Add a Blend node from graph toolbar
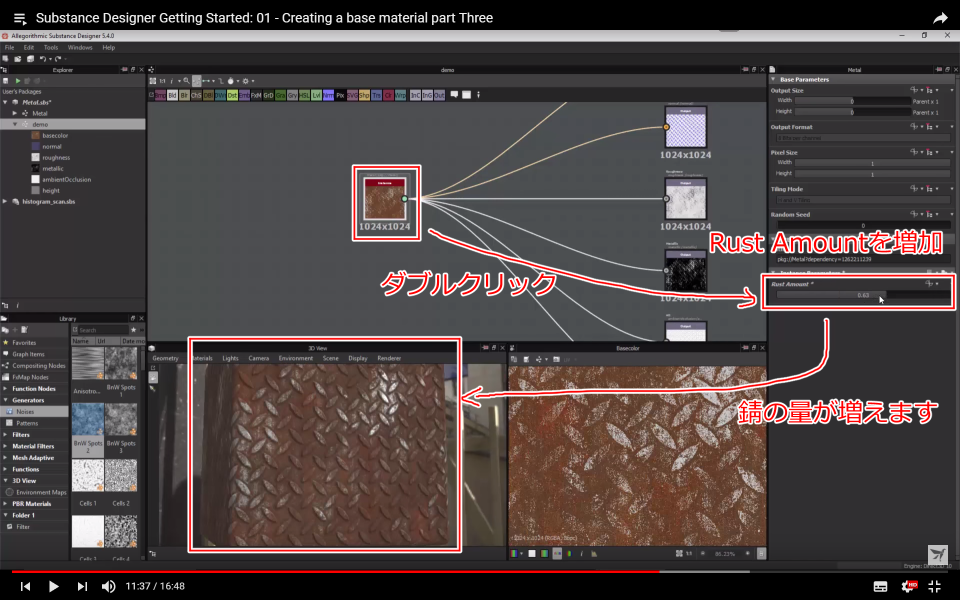Viewport: 960px width, 600px height. tap(172, 95)
